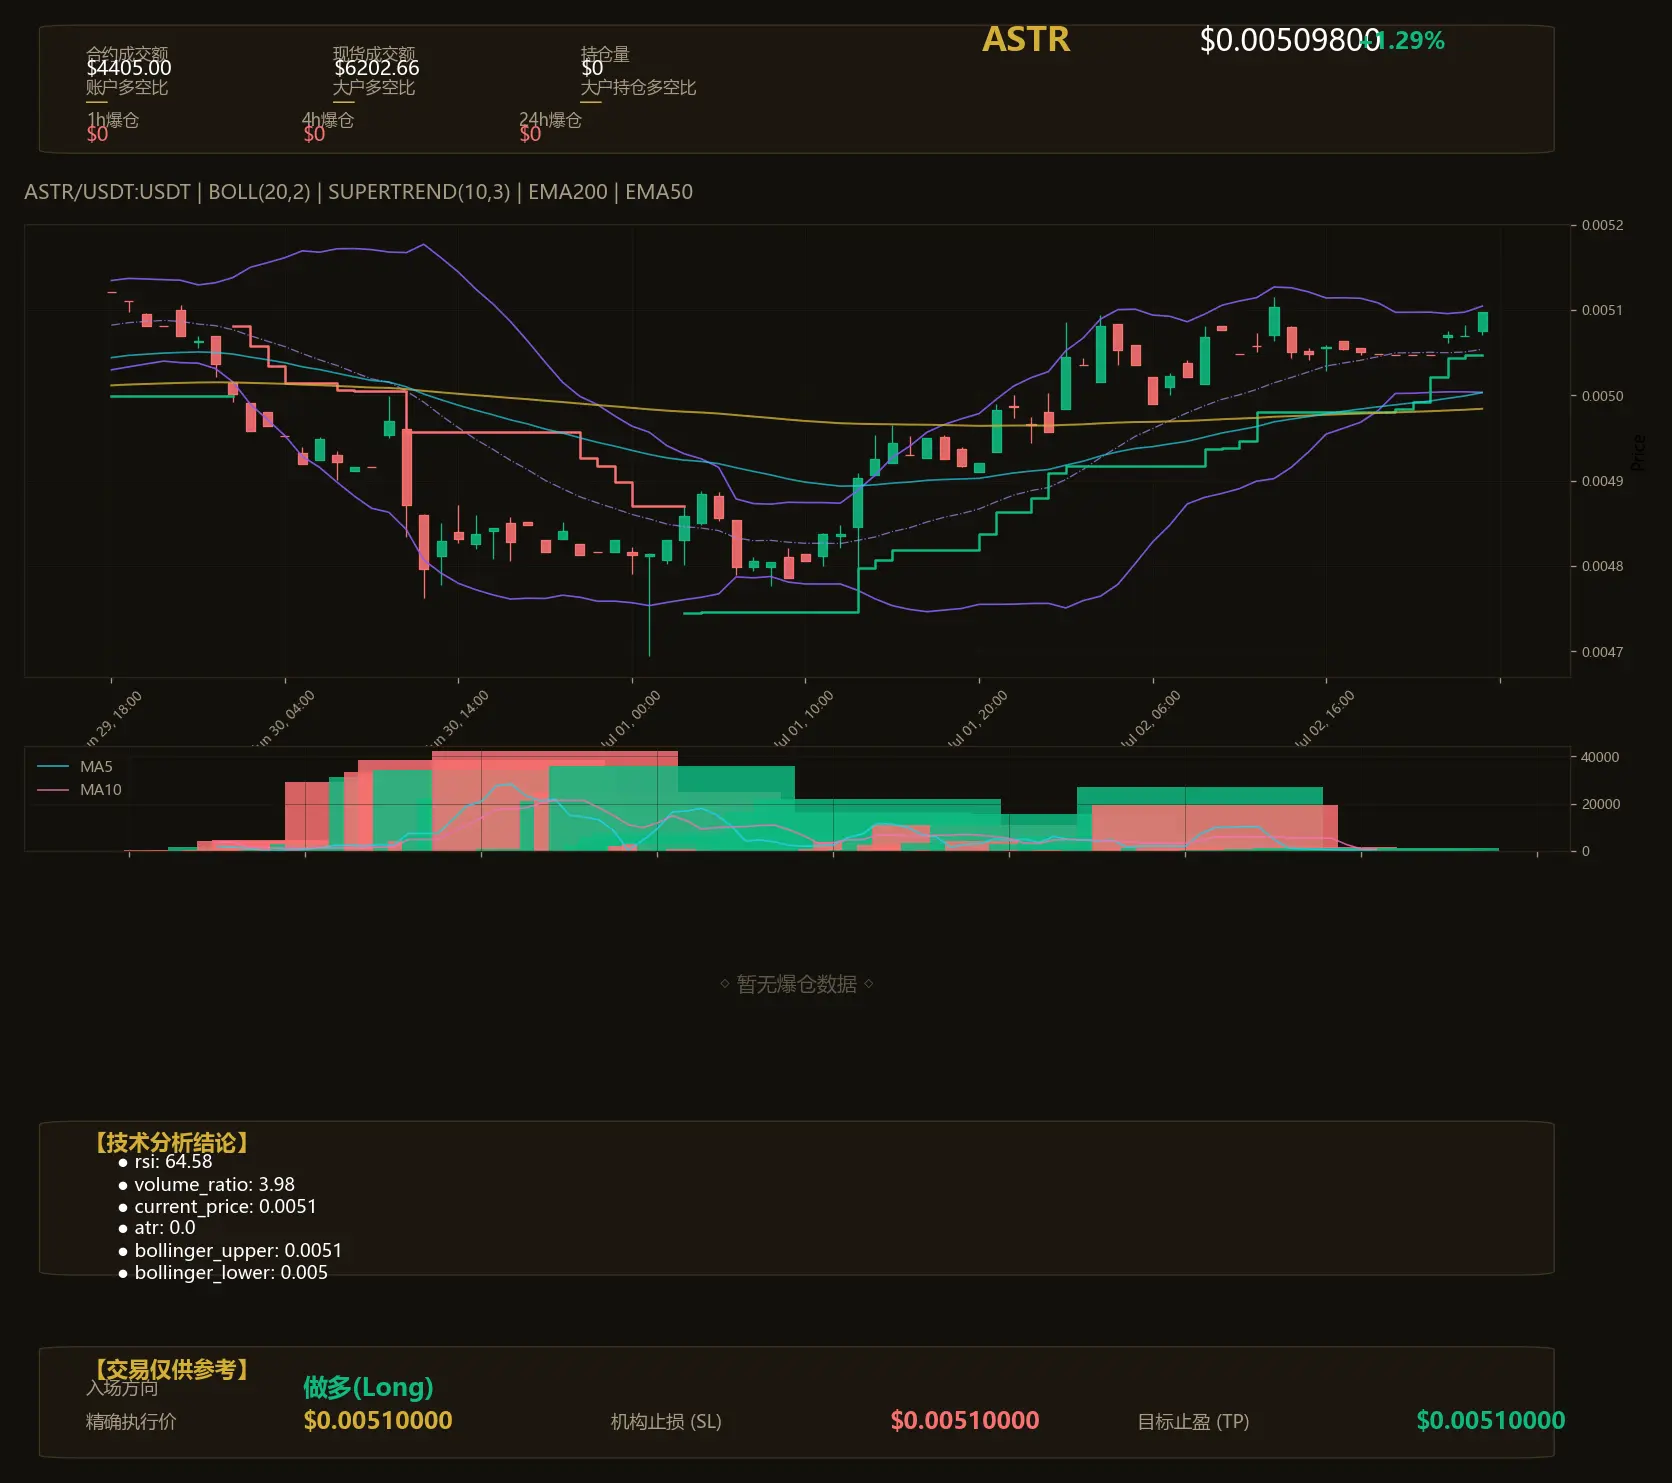This screenshot has width=1672, height=1483.
Task: Click the 大户多空比 label
Action: point(374,87)
